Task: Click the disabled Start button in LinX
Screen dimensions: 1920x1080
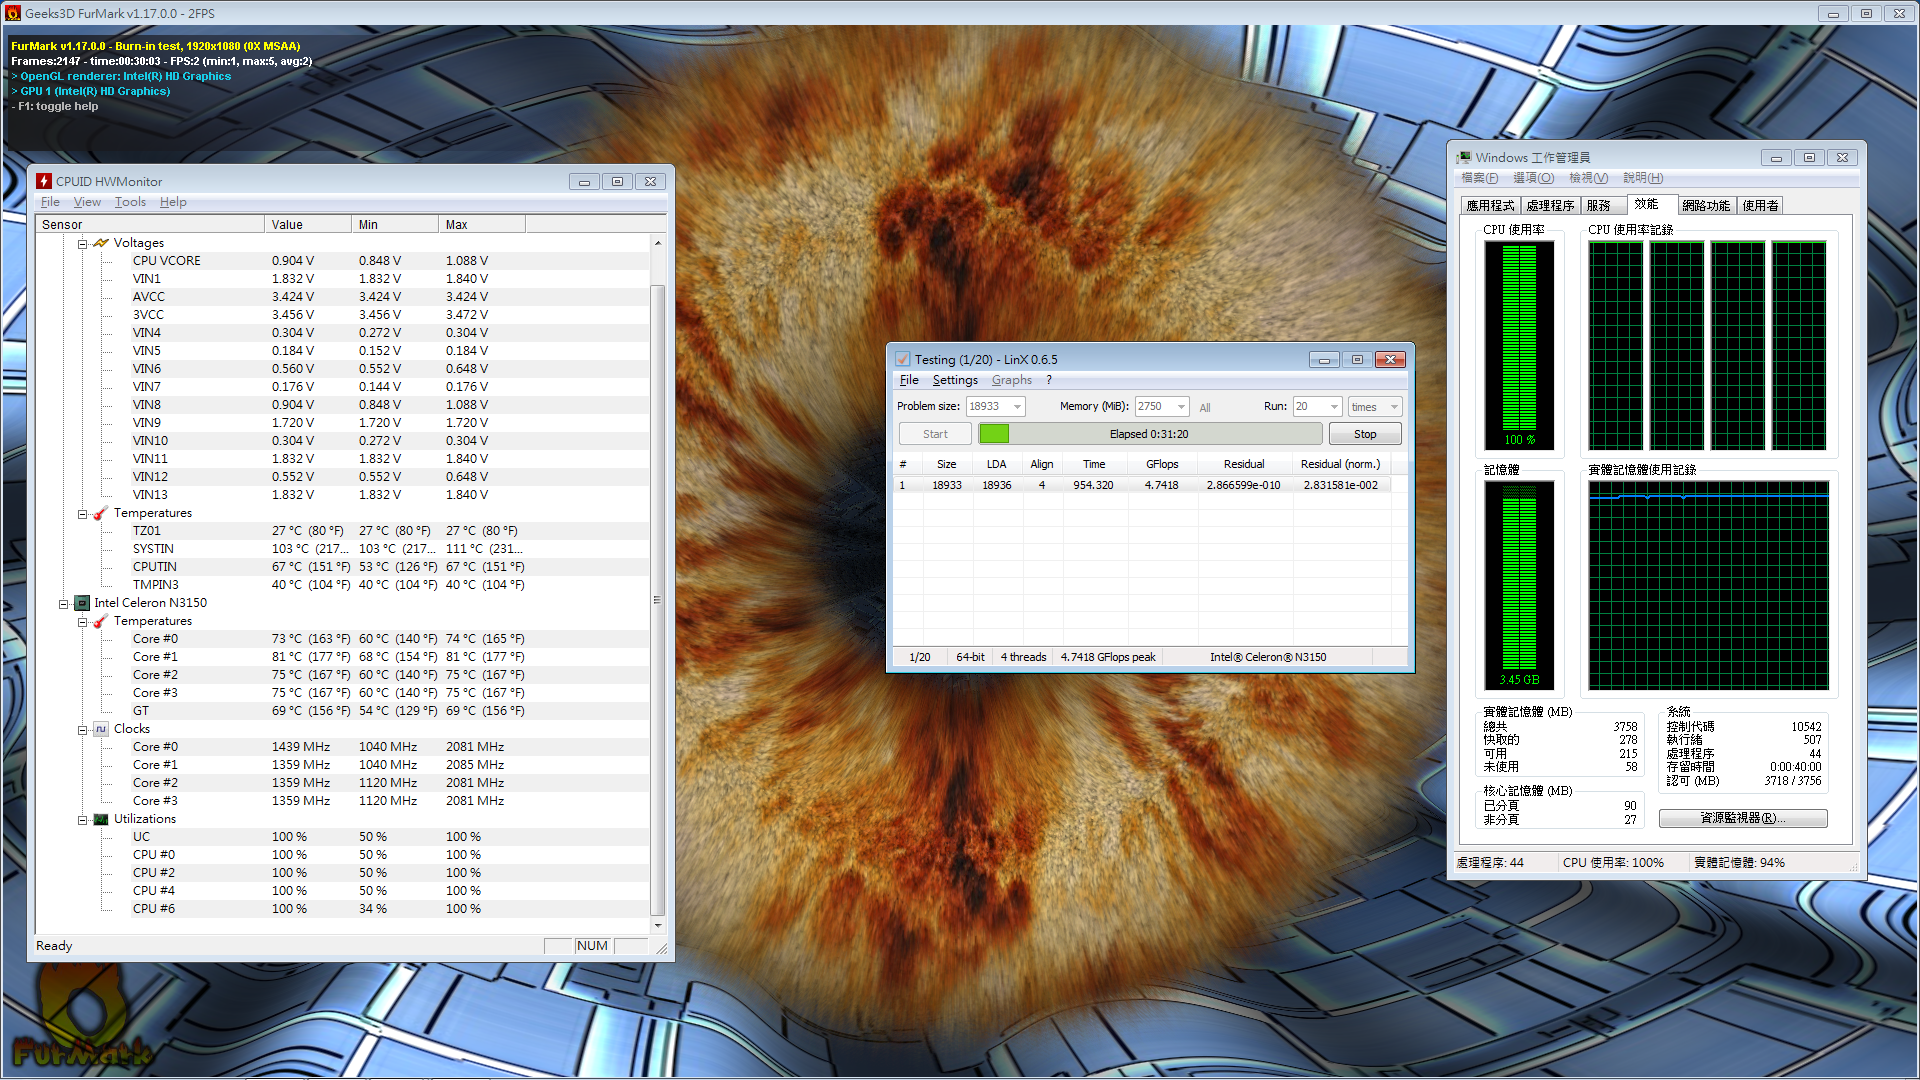Action: coord(935,434)
